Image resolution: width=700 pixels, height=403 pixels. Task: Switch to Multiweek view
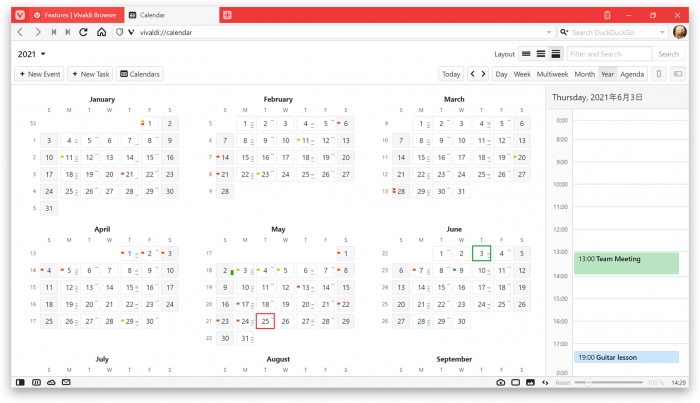coord(552,74)
